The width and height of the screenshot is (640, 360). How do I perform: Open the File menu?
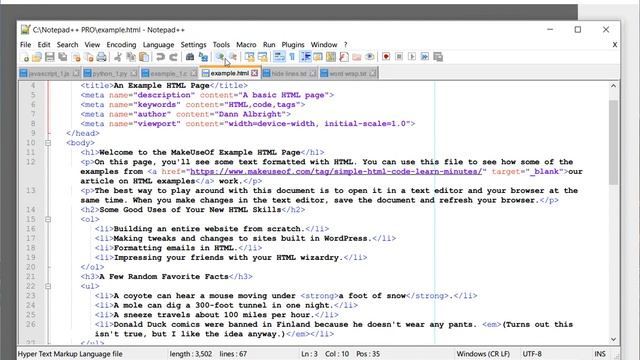[25, 45]
